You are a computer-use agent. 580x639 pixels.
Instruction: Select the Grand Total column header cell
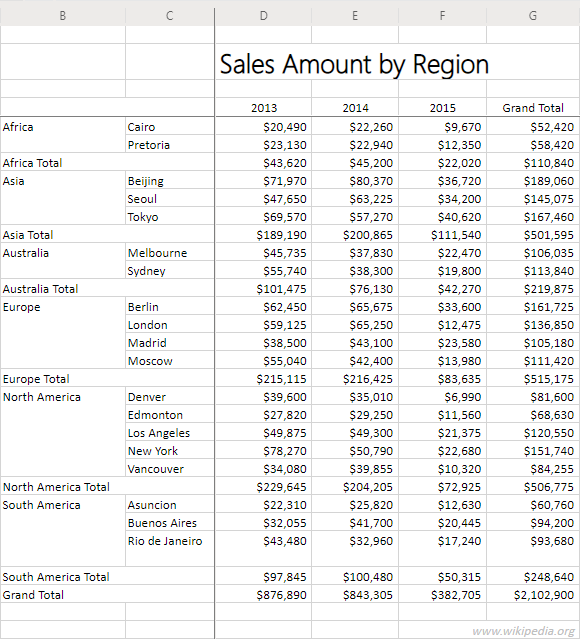tap(533, 108)
